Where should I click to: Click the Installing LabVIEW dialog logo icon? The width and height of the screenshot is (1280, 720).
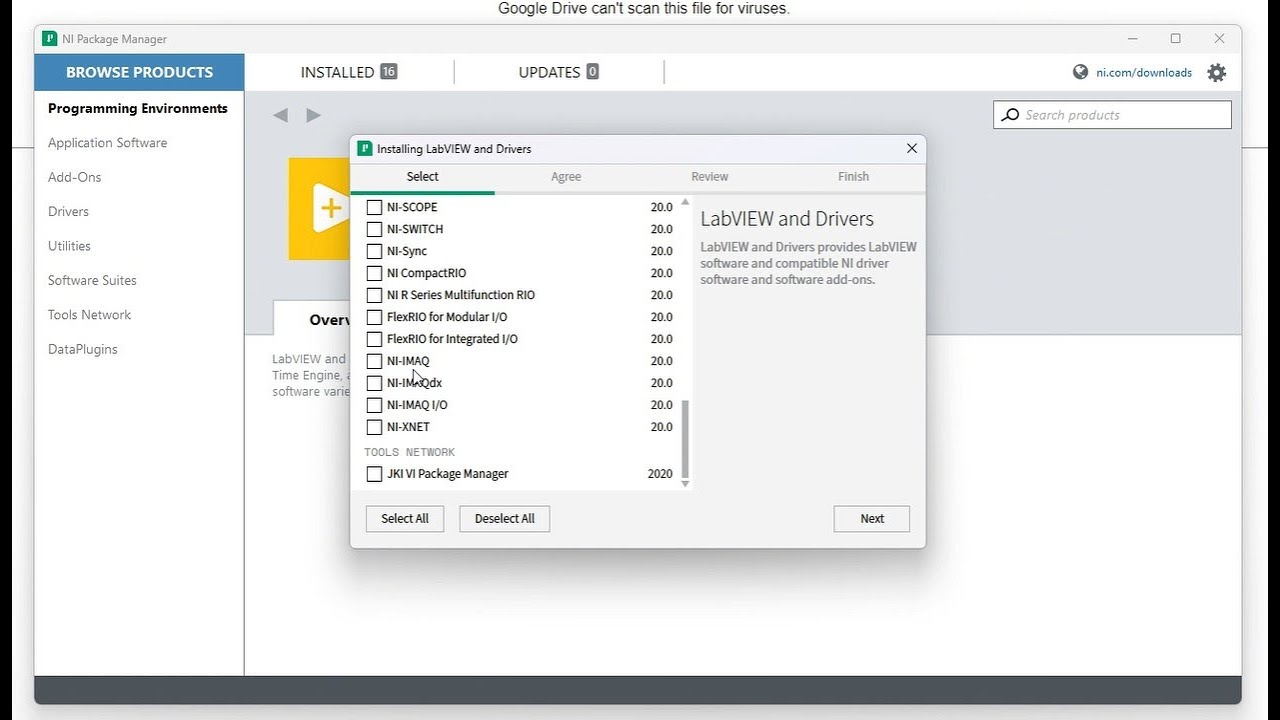point(365,148)
